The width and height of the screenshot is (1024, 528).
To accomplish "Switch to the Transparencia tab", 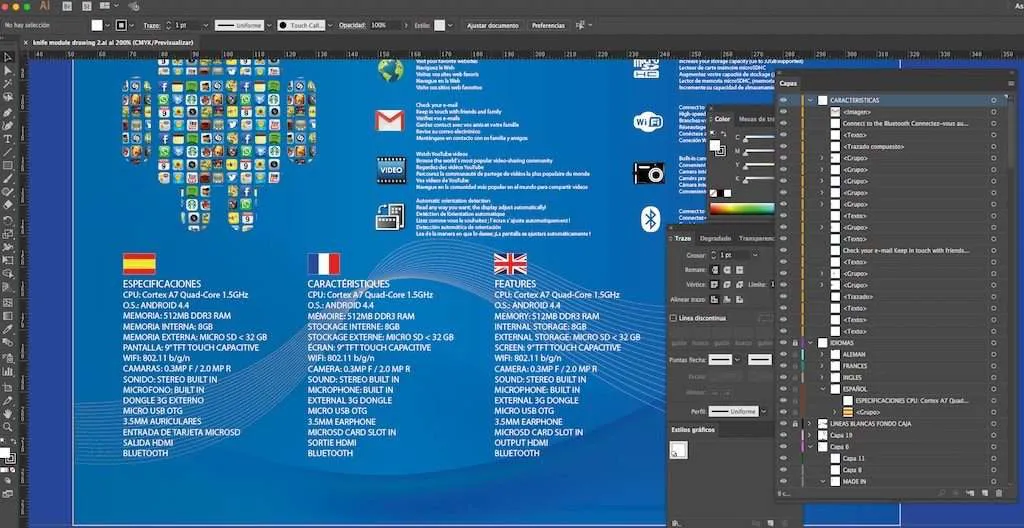I will click(756, 239).
